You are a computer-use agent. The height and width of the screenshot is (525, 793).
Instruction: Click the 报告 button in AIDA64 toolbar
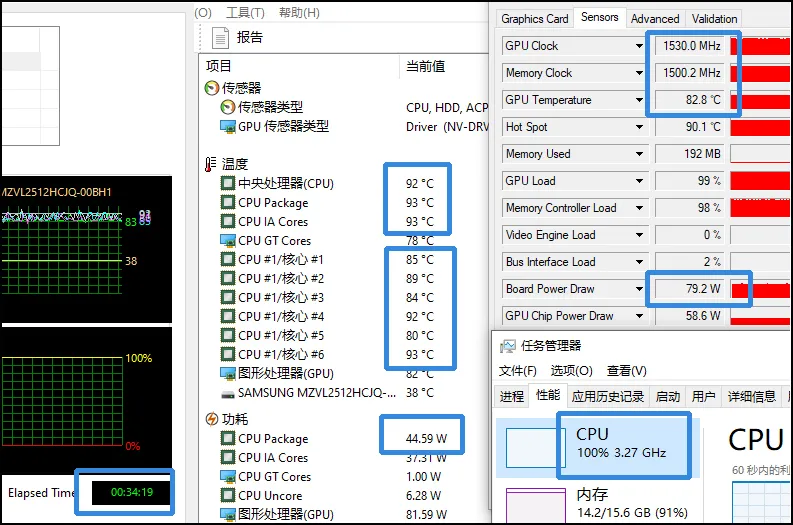point(238,37)
